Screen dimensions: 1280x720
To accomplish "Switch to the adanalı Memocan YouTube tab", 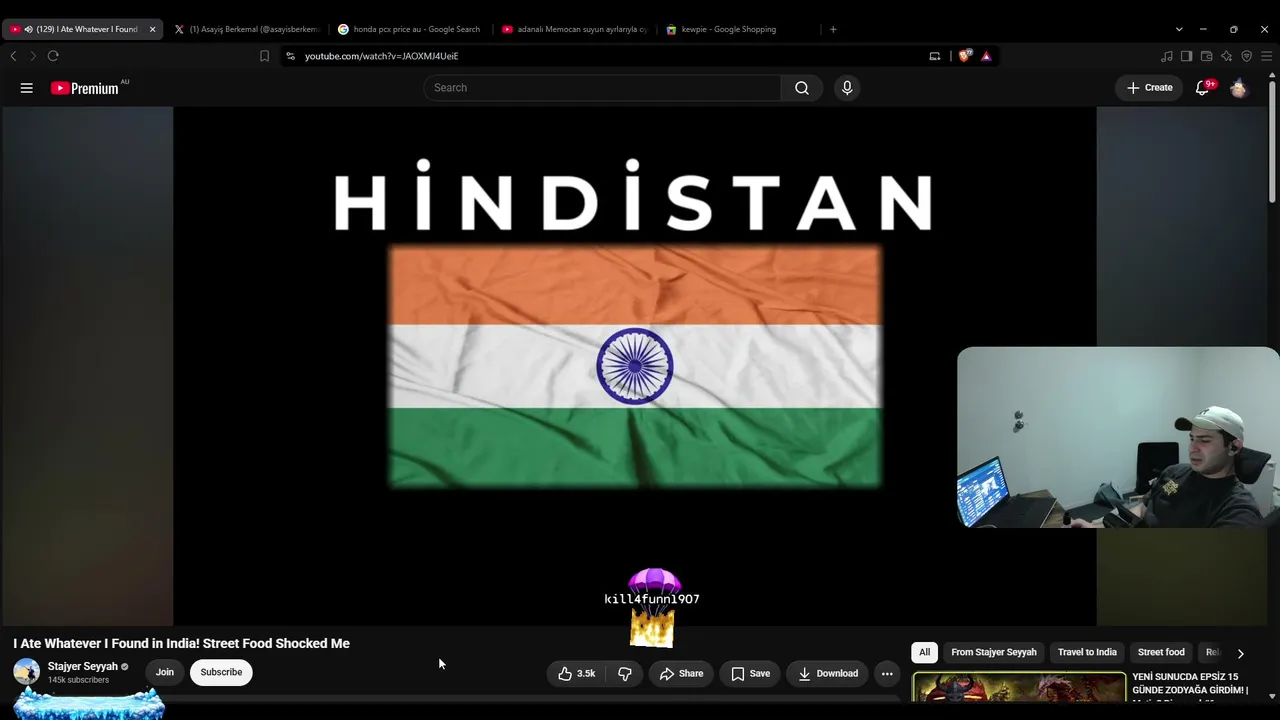I will [574, 29].
